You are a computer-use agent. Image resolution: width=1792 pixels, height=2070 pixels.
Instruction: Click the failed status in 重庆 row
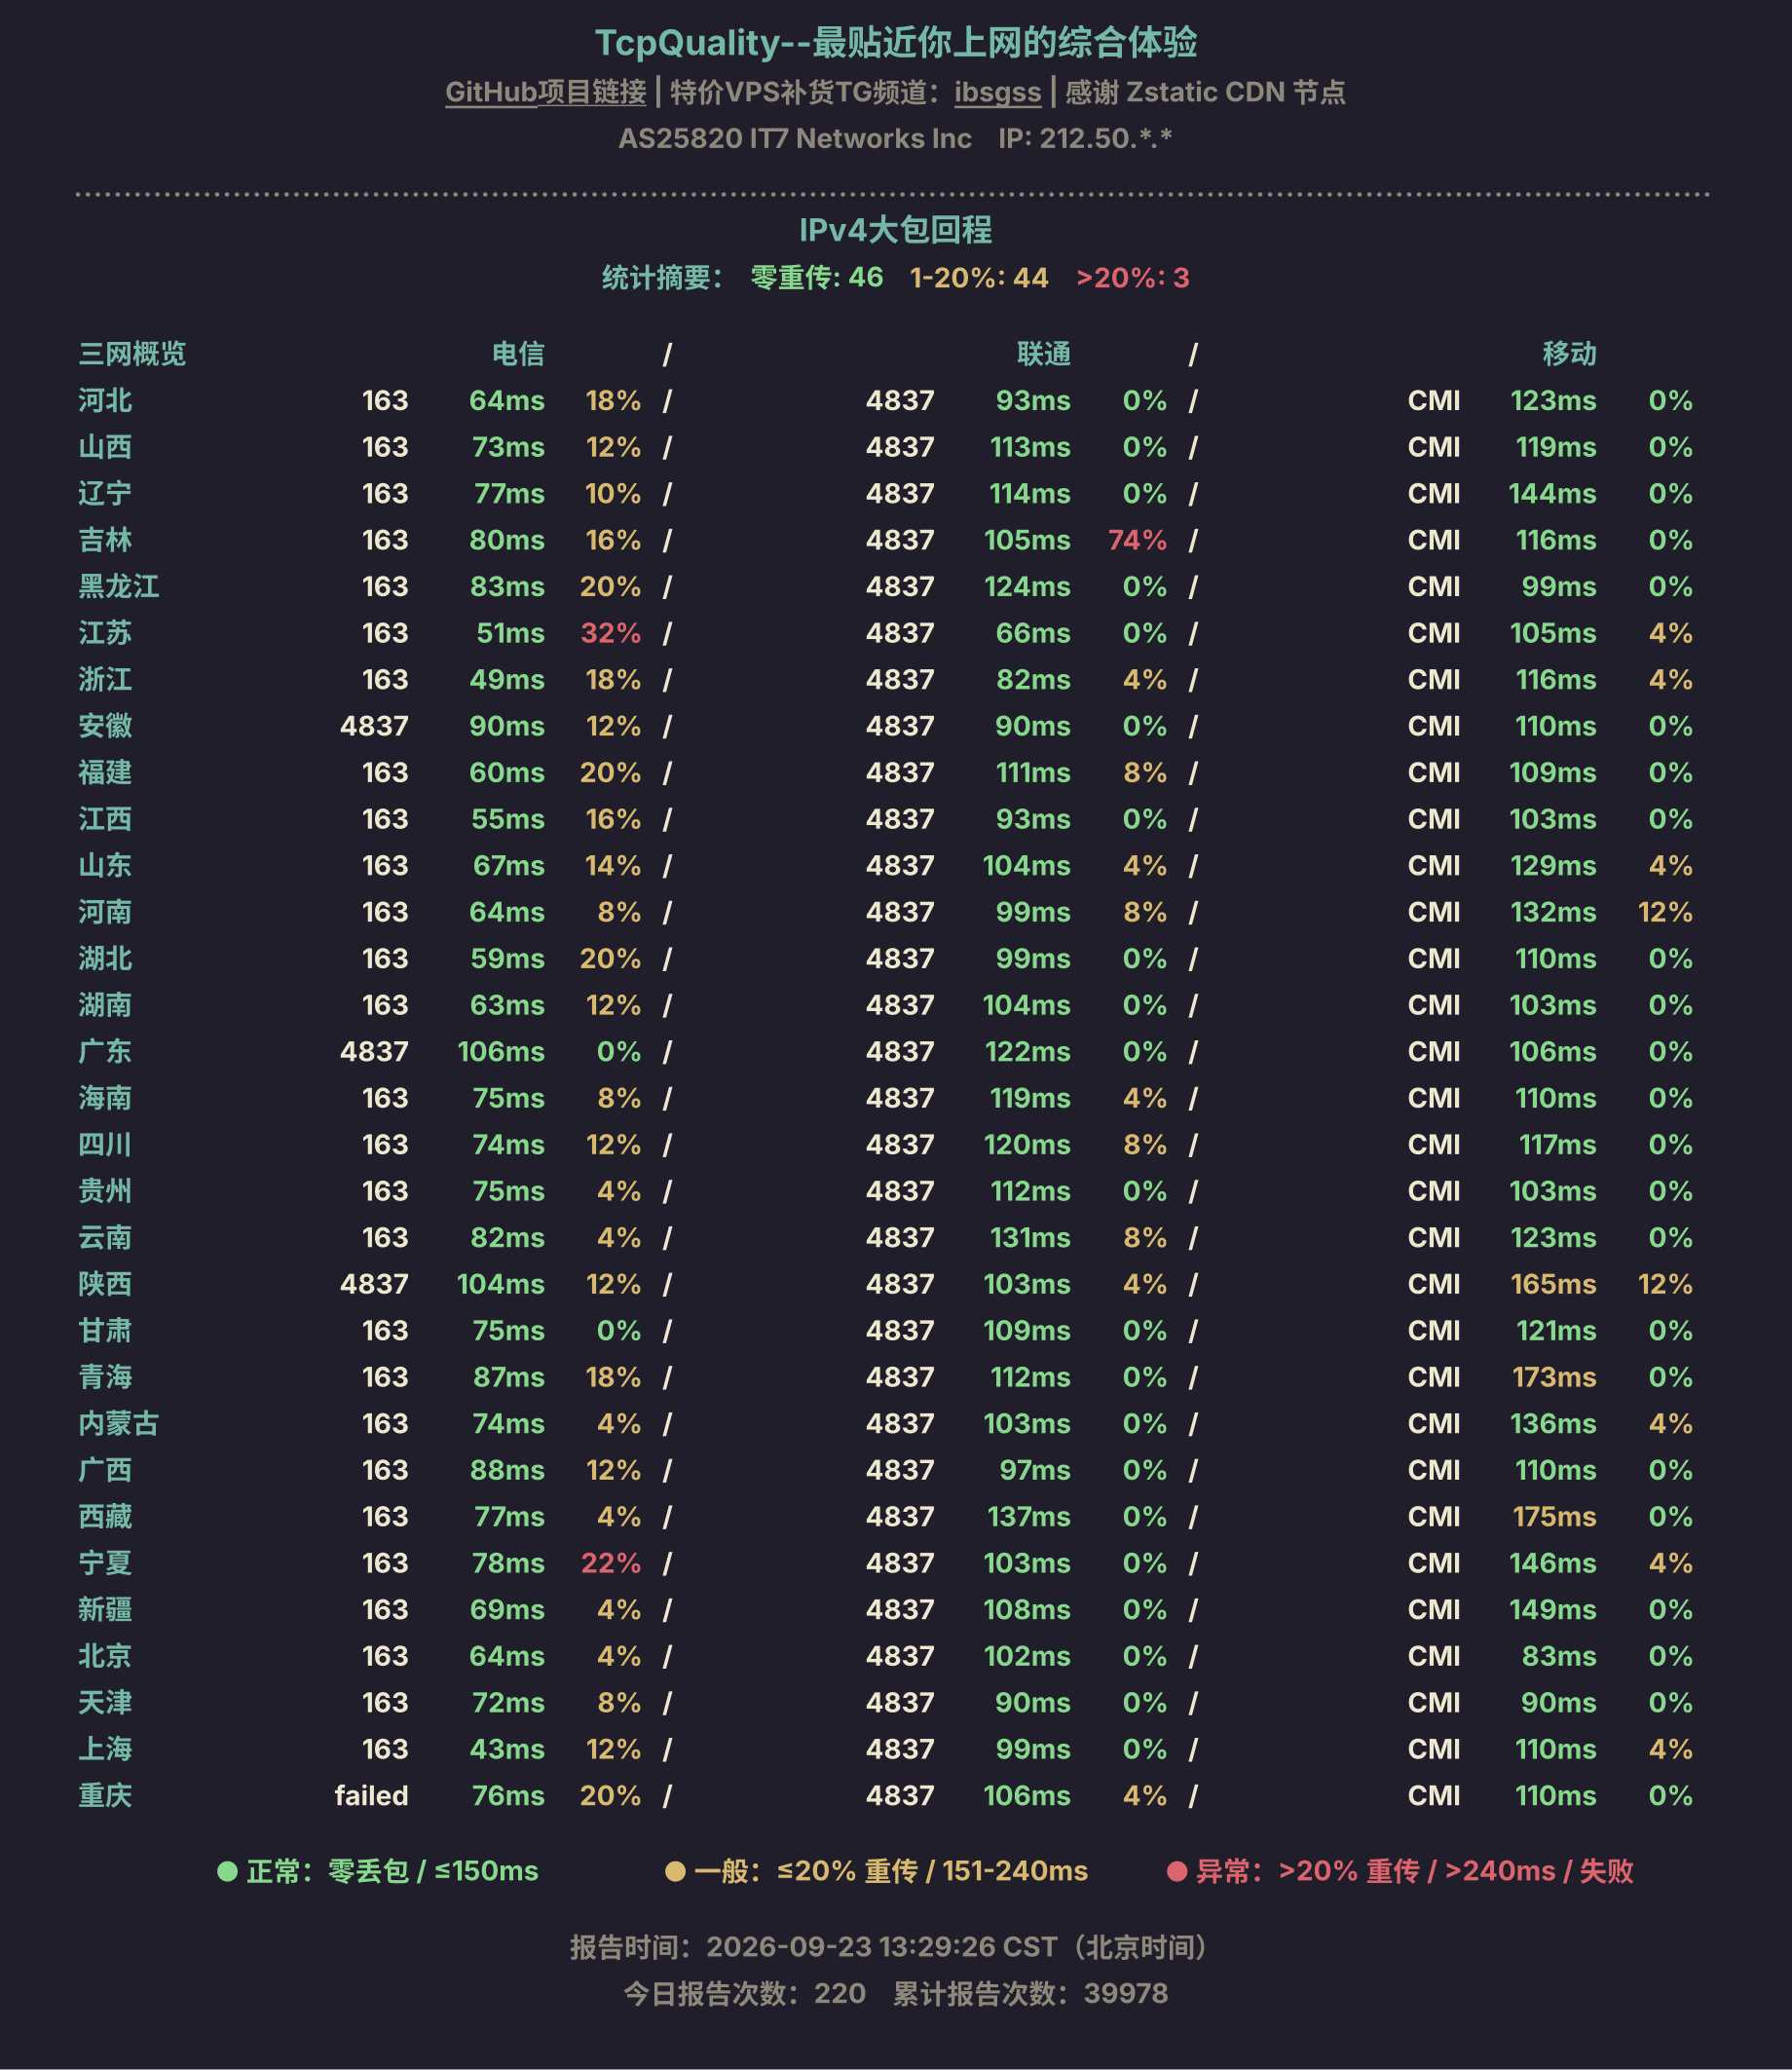coord(371,1795)
